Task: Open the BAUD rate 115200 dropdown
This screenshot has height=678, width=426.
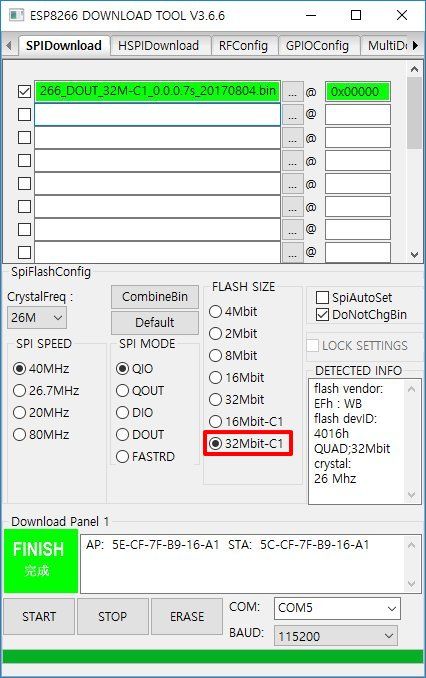Action: pyautogui.click(x=336, y=636)
